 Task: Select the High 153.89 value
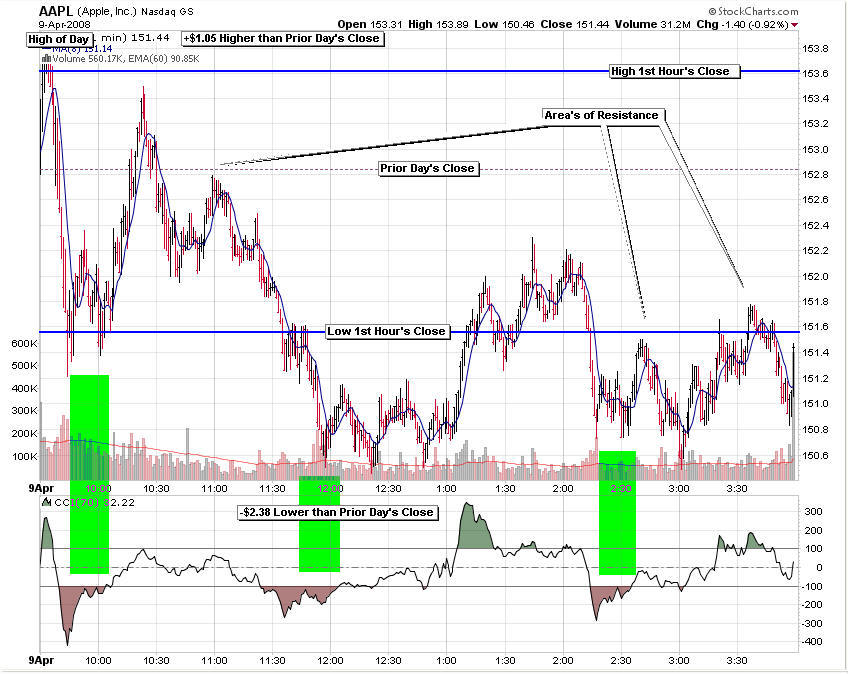coord(438,24)
